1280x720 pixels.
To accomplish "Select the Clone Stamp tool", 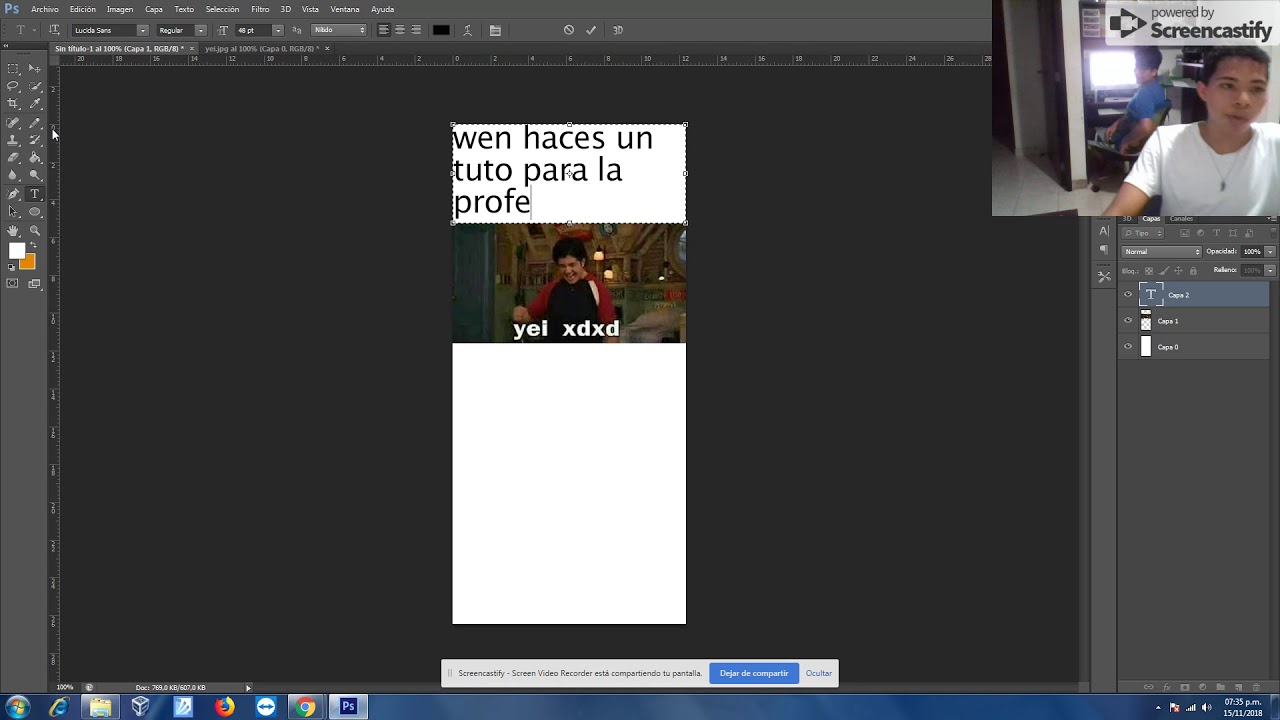I will [13, 140].
